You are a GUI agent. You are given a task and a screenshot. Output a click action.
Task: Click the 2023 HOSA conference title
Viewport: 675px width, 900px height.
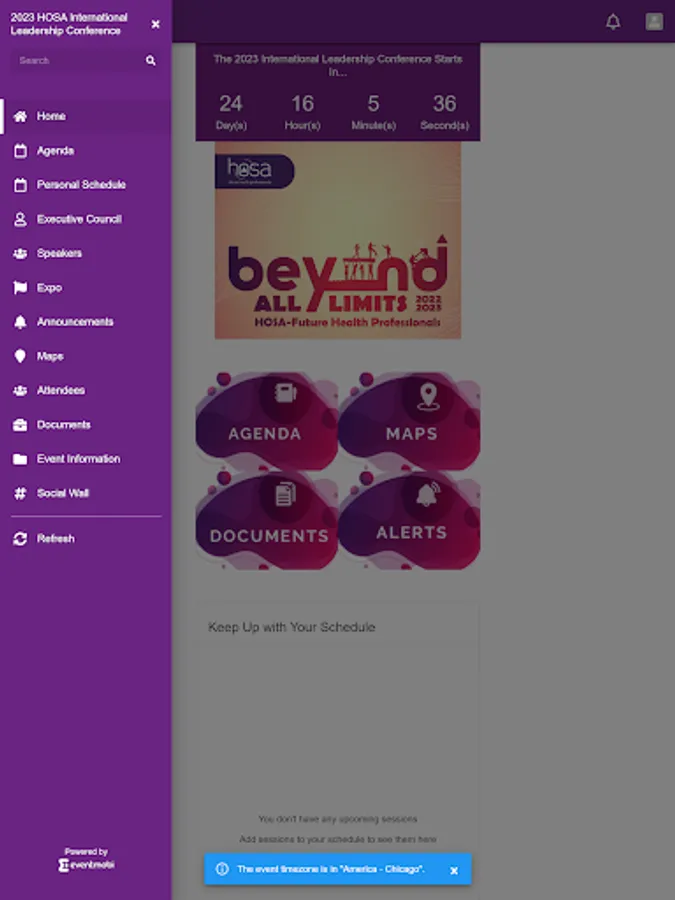coord(69,24)
